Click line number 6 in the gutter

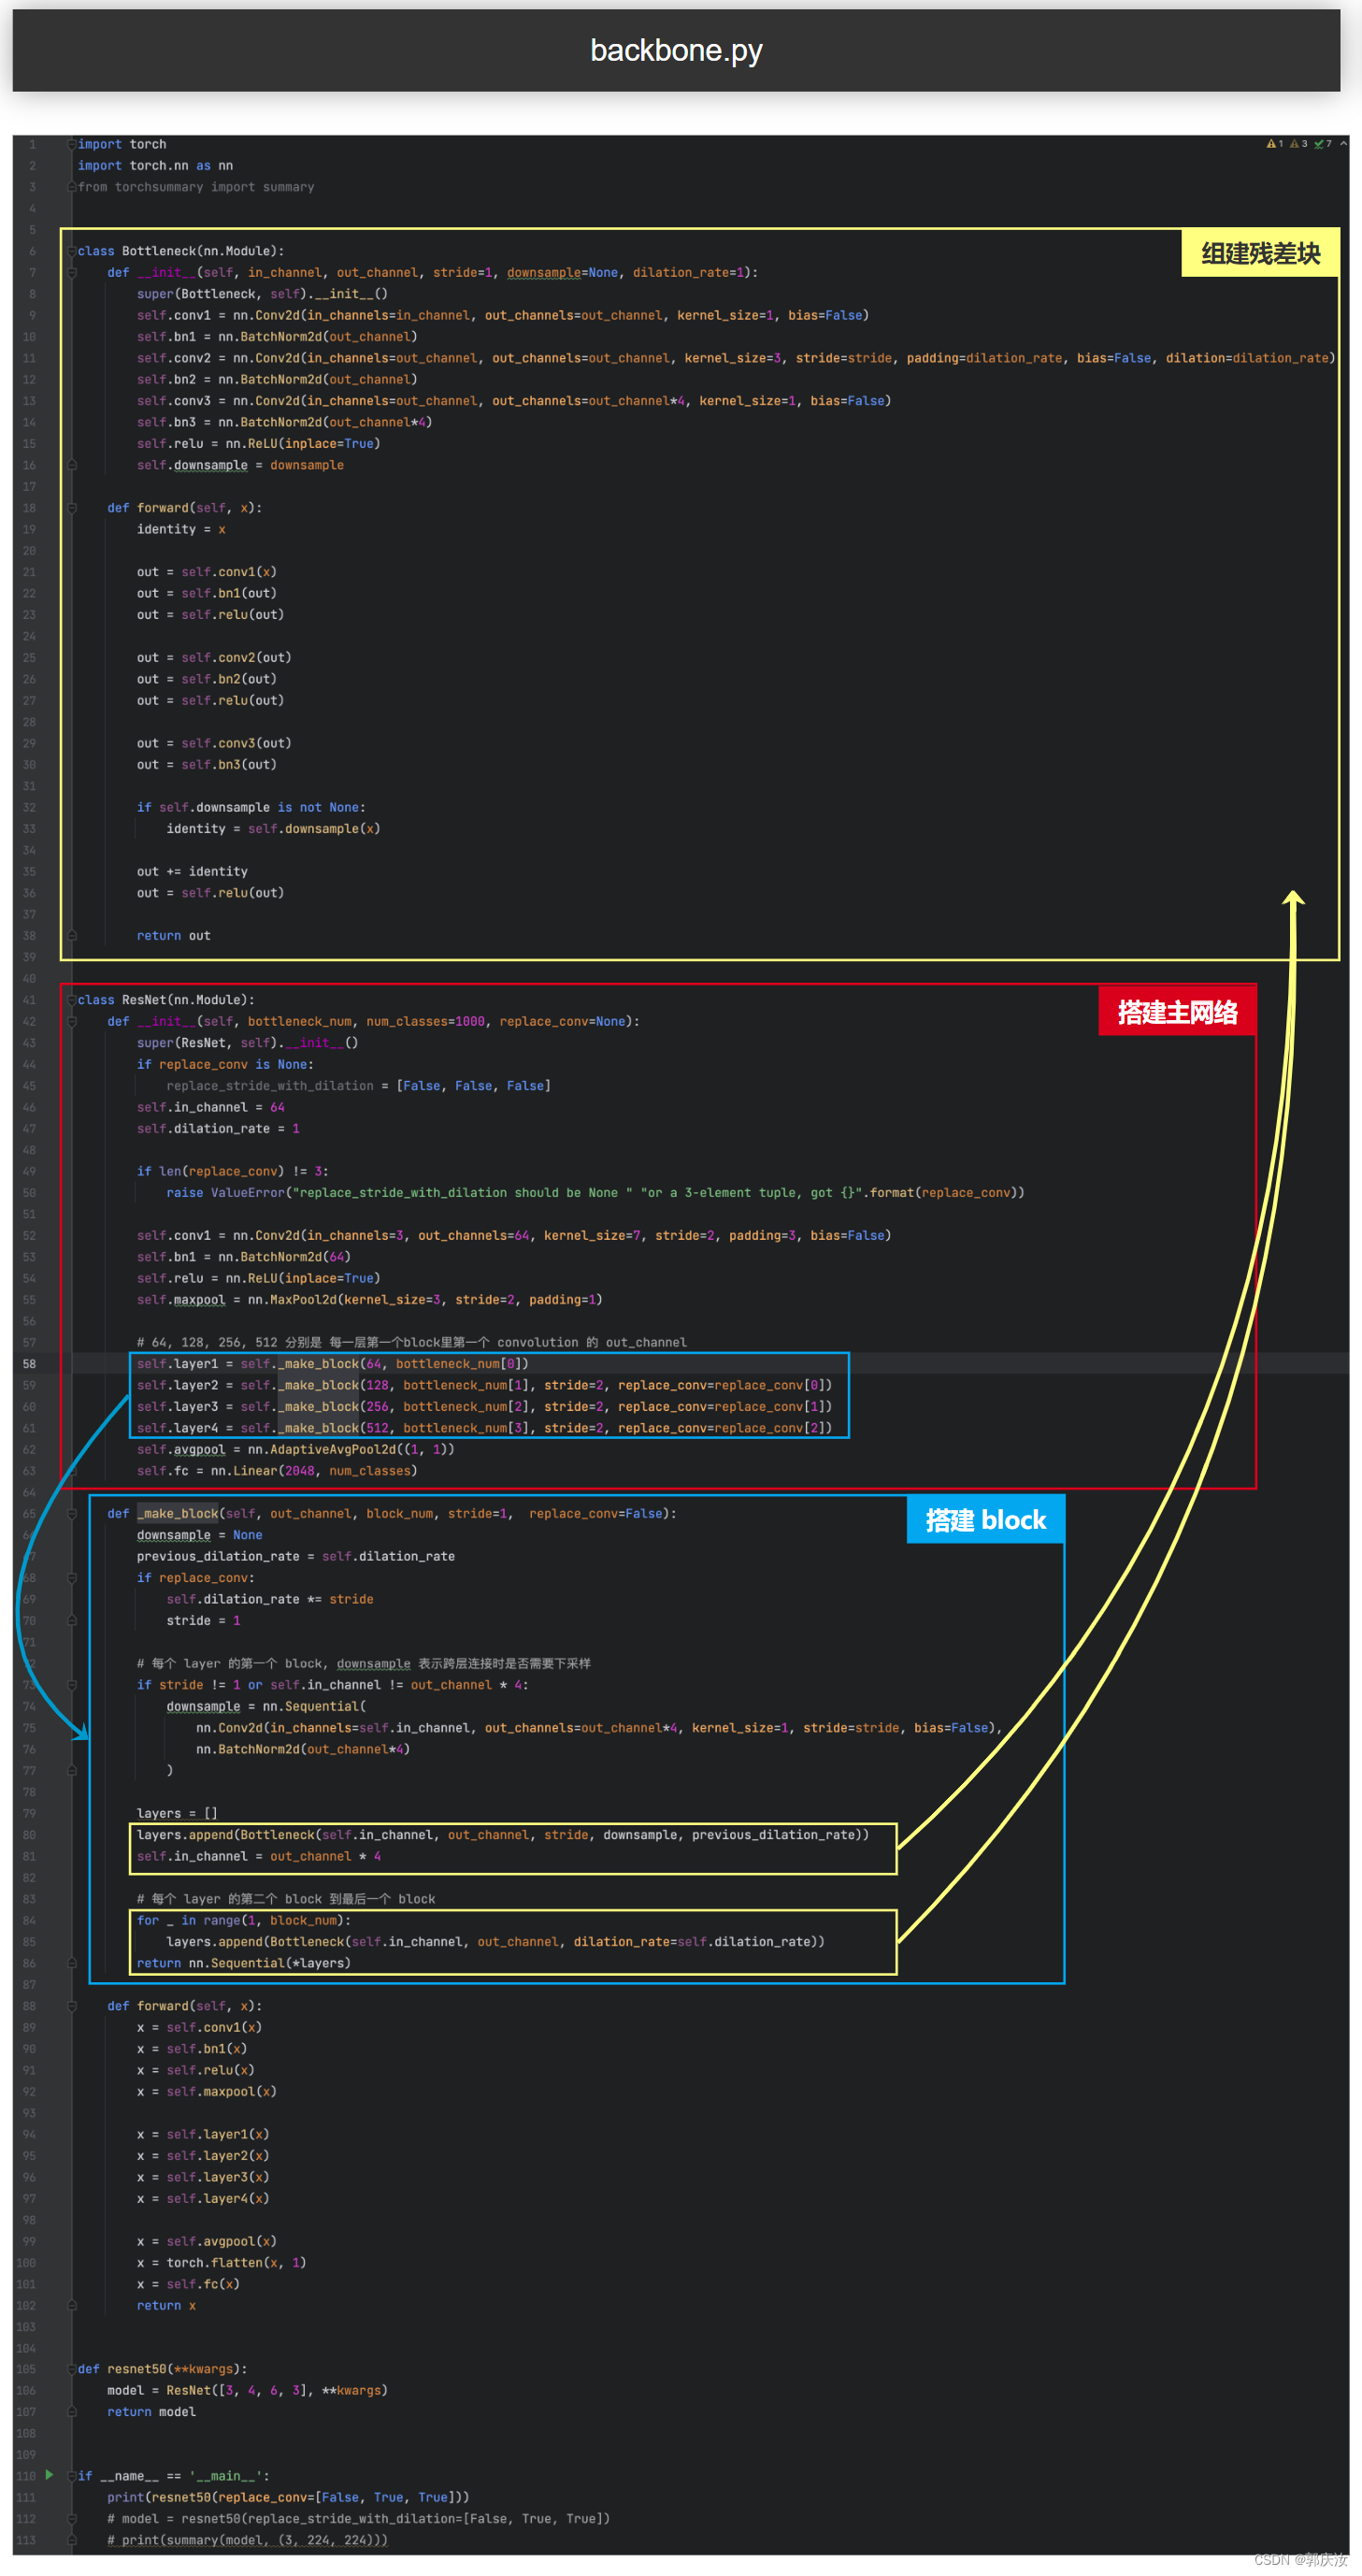point(32,251)
